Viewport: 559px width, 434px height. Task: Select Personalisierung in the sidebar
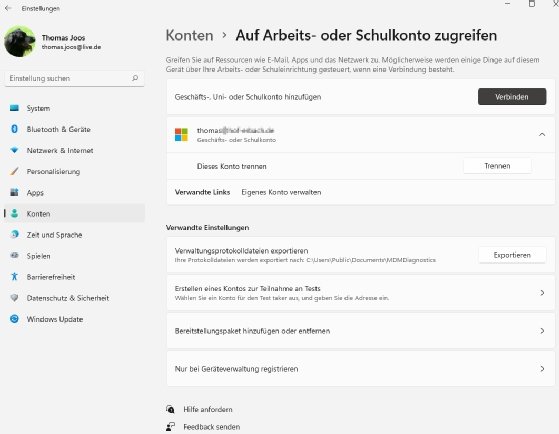point(75,171)
